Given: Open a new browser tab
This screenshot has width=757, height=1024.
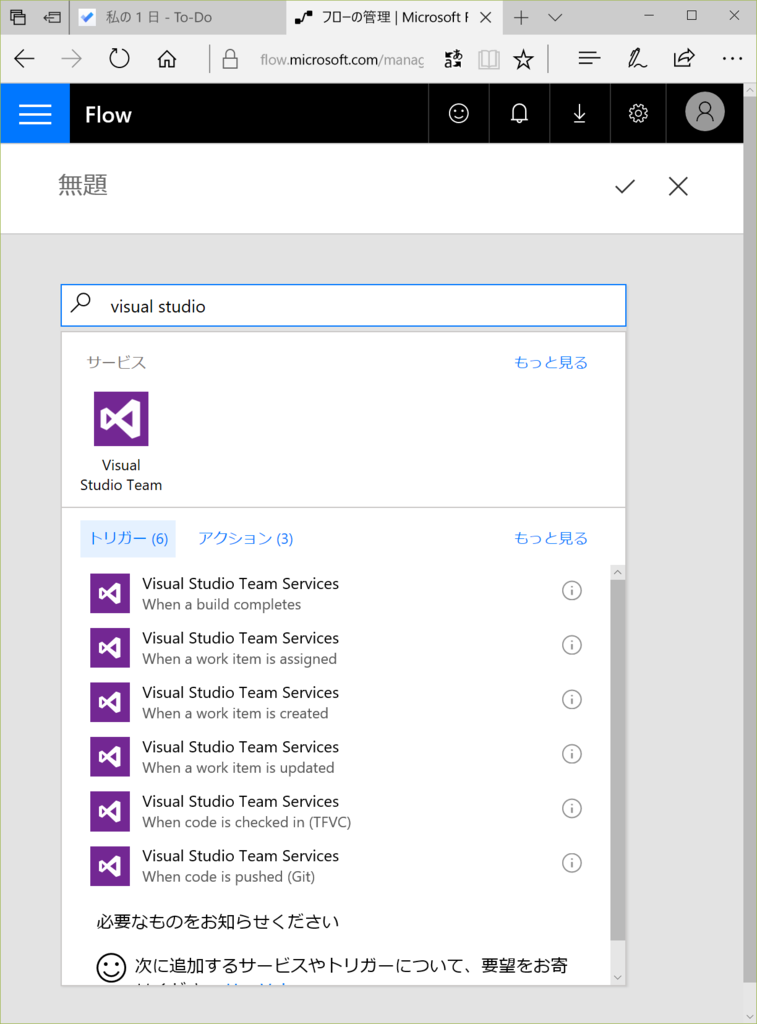Looking at the screenshot, I should [x=521, y=18].
